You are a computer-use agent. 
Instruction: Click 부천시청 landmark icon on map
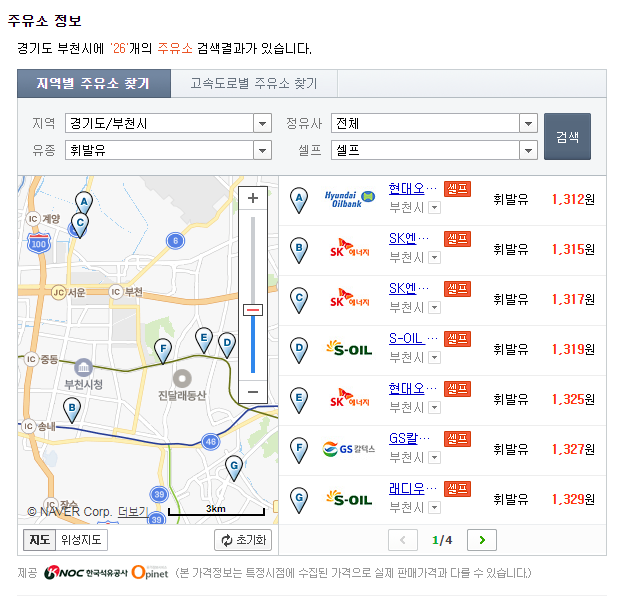[x=84, y=367]
